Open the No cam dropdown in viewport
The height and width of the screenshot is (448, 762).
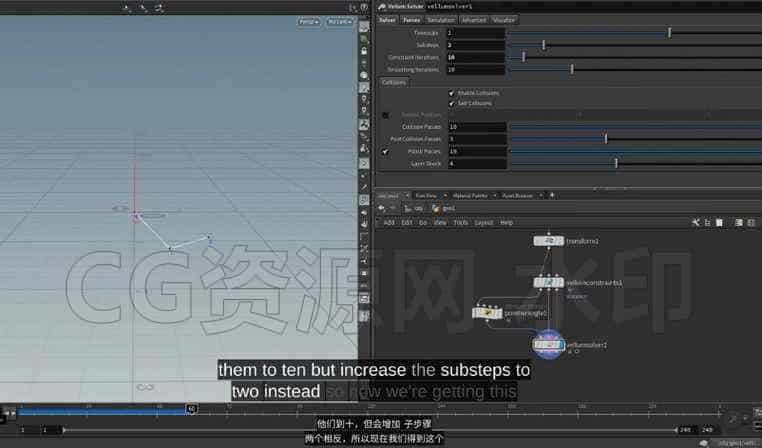339,22
